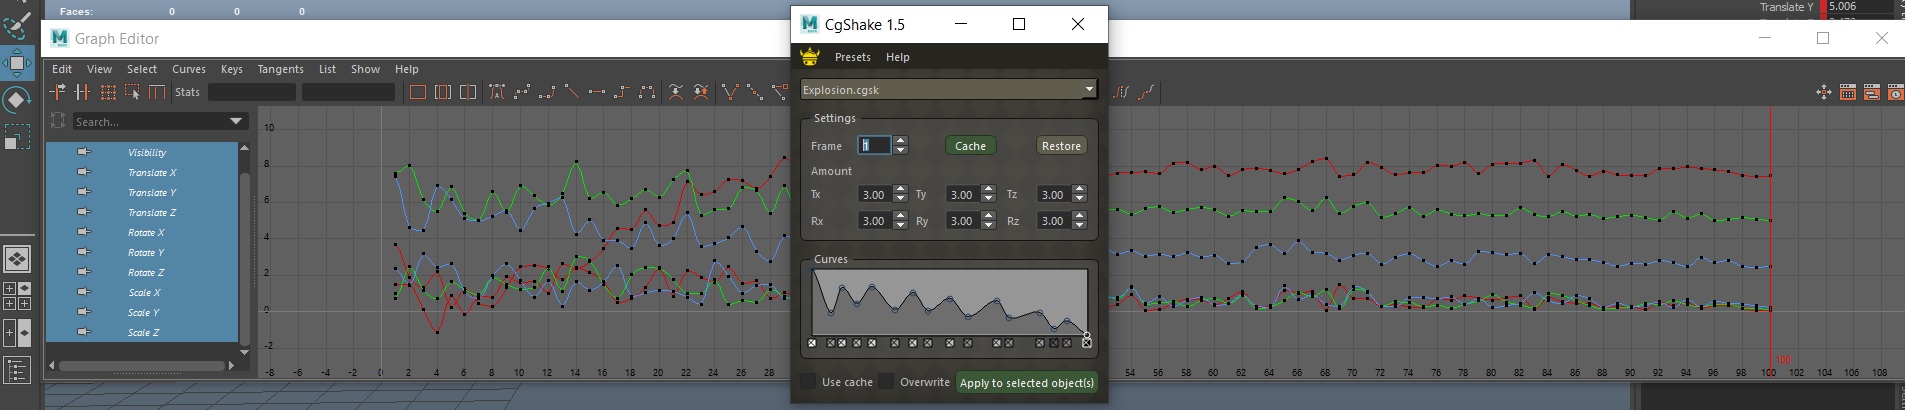Click the Cache button
This screenshot has height=410, width=1905.
tap(970, 145)
